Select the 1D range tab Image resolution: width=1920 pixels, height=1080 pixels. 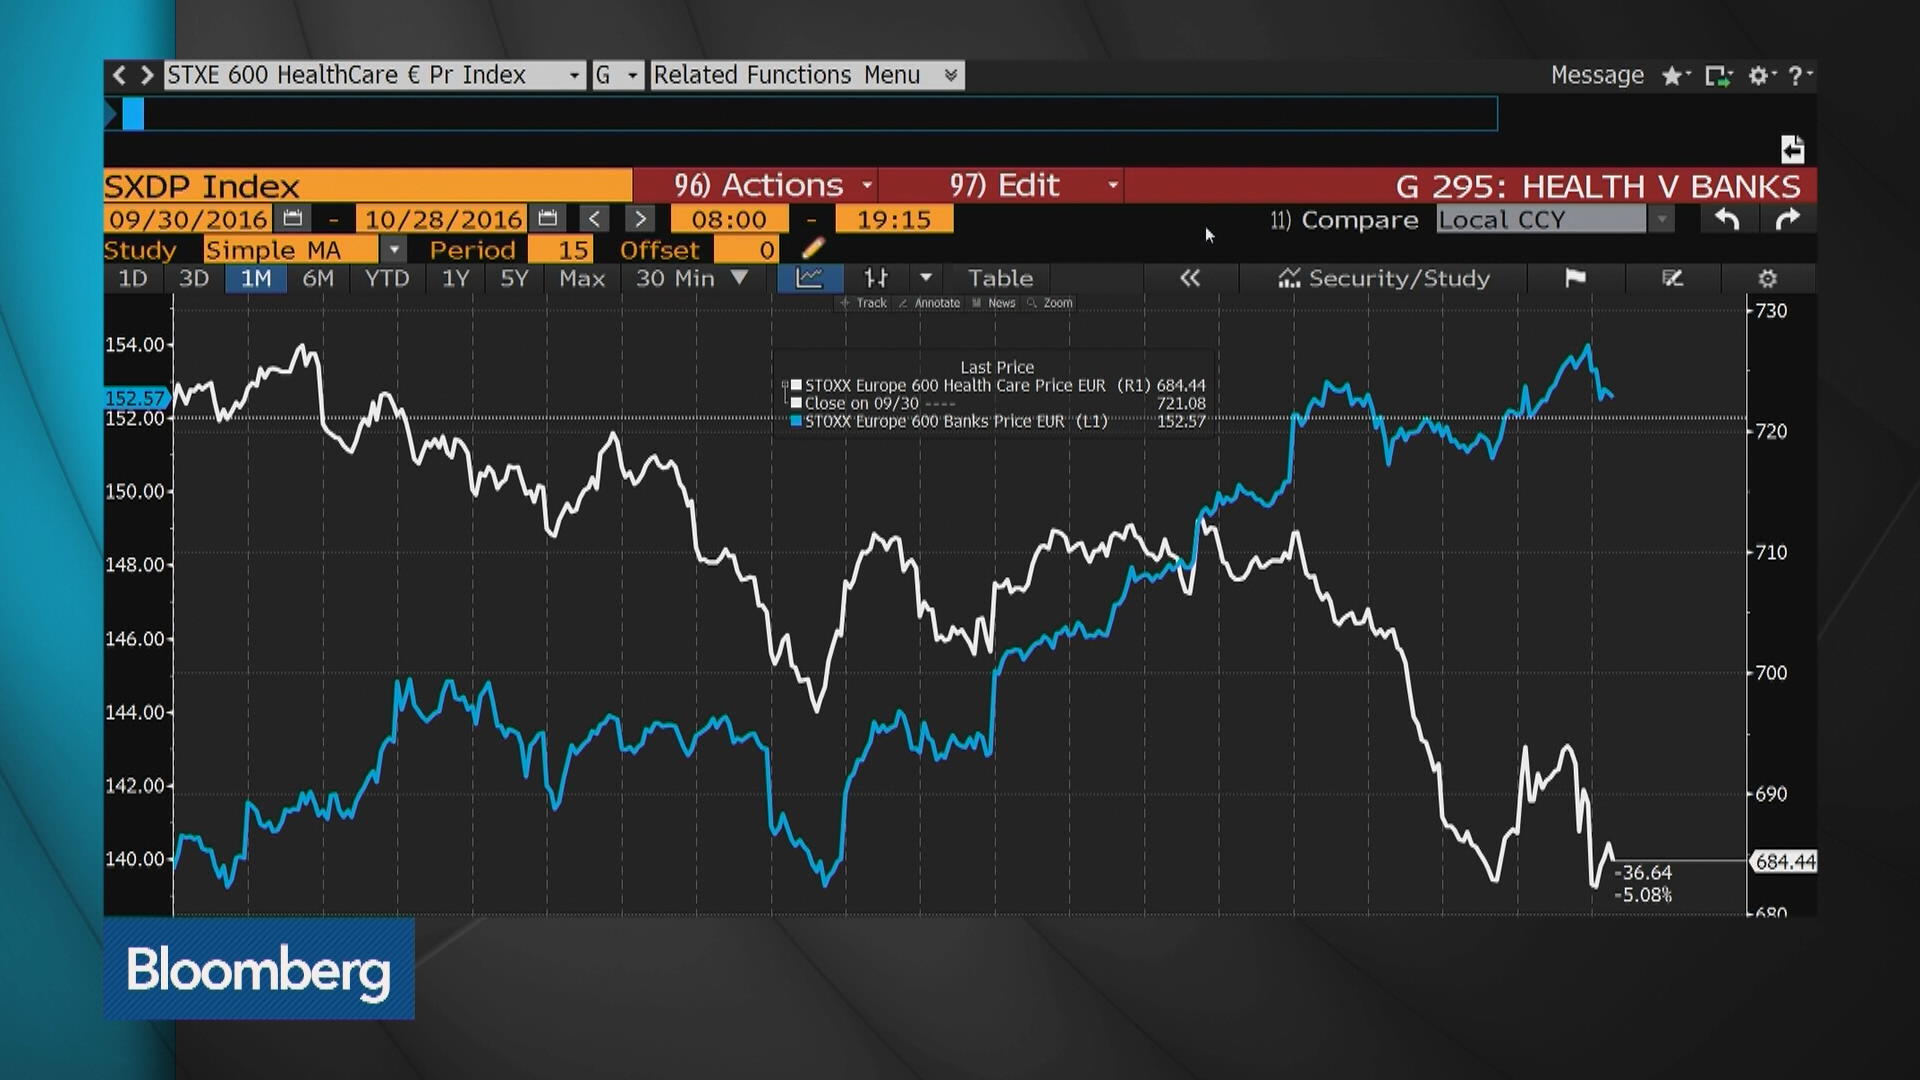[133, 278]
